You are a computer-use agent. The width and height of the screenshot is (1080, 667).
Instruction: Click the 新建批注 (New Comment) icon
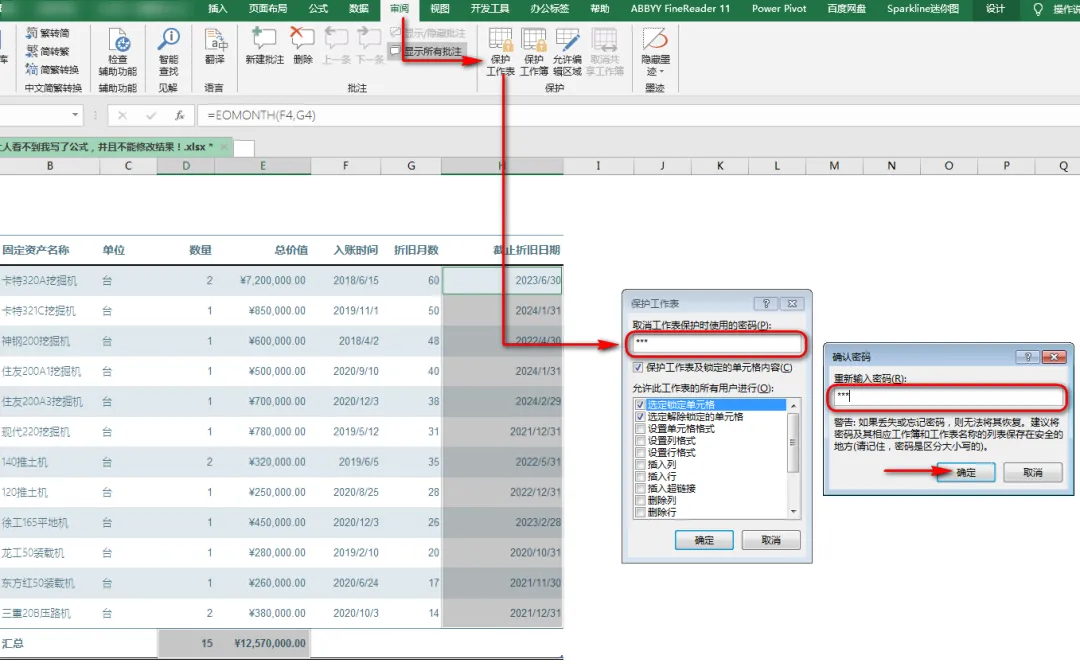[x=264, y=46]
